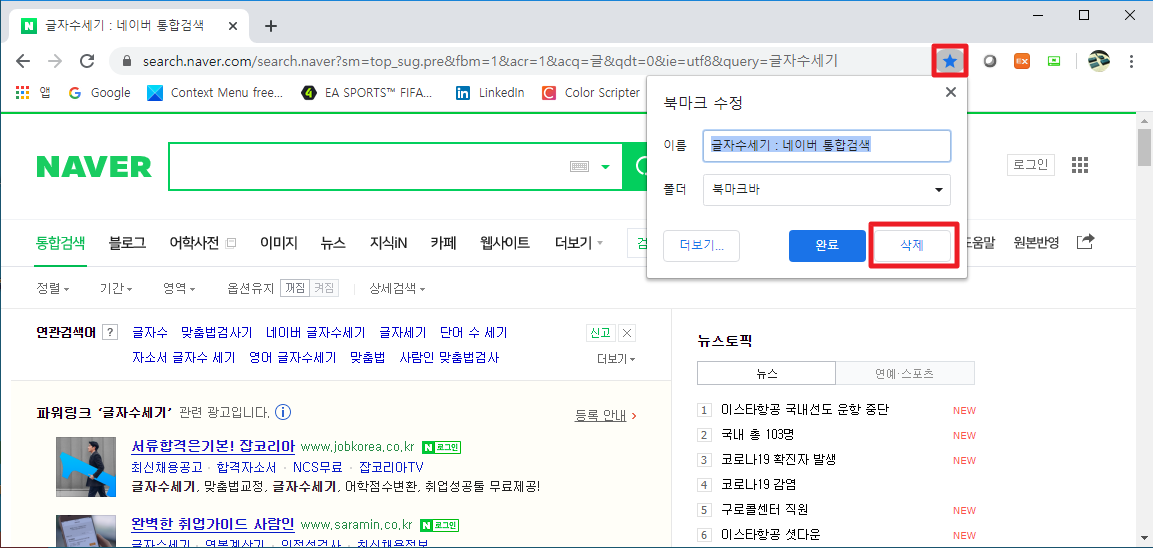Open the on-screen keyboard icon in search box
The image size is (1153, 548).
point(580,167)
